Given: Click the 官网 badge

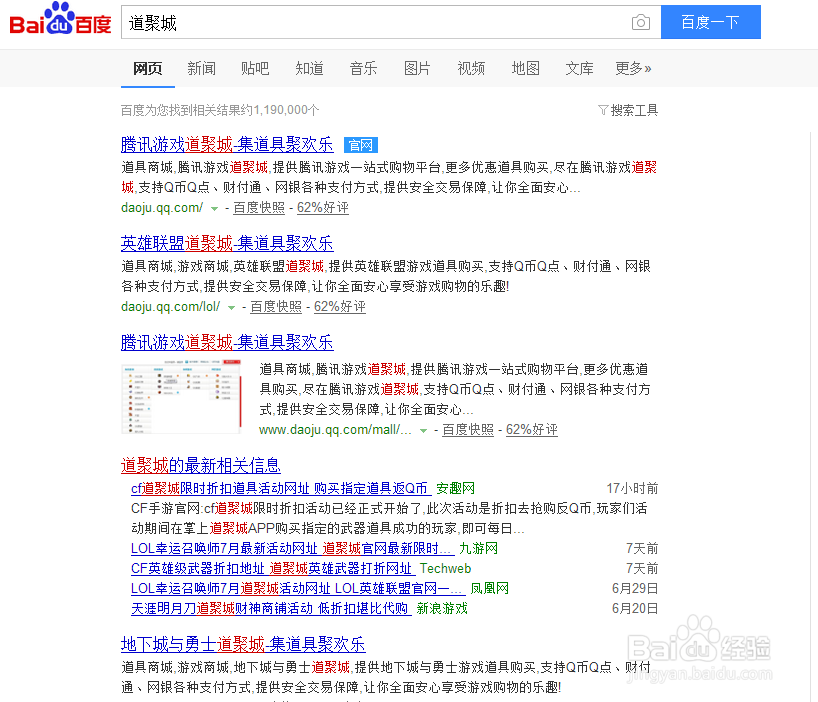Looking at the screenshot, I should tap(361, 145).
